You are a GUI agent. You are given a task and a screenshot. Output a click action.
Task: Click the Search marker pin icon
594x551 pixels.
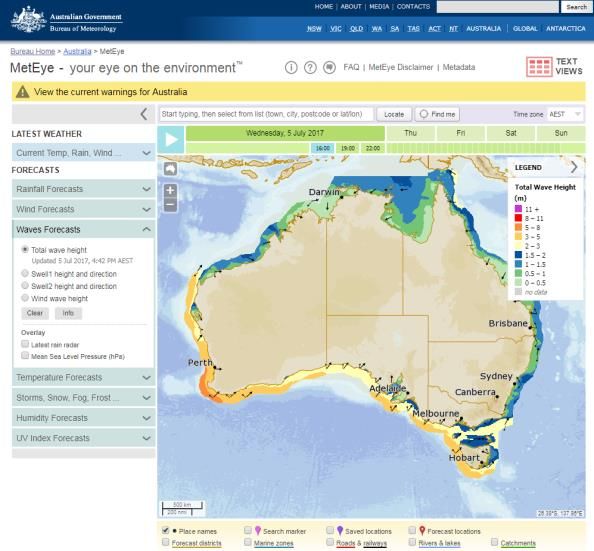258,531
